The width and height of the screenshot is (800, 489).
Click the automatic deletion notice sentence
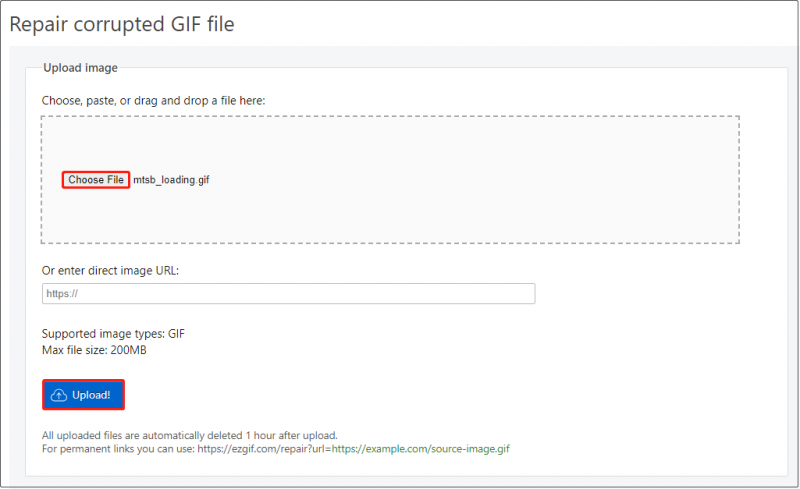coord(190,435)
